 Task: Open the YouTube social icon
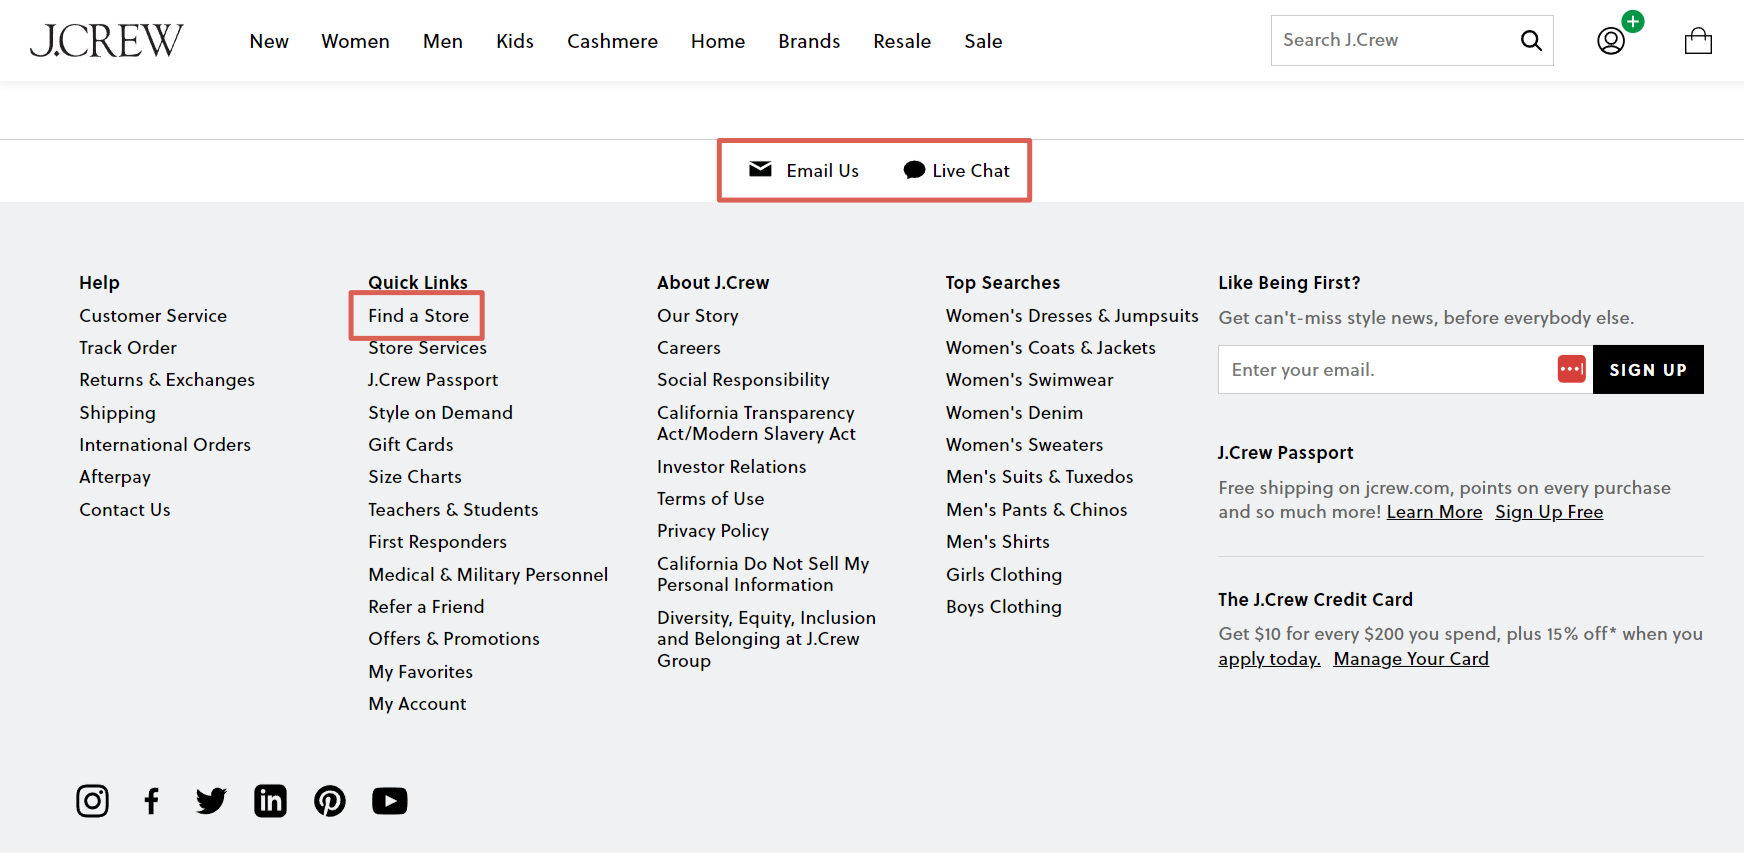pyautogui.click(x=390, y=801)
